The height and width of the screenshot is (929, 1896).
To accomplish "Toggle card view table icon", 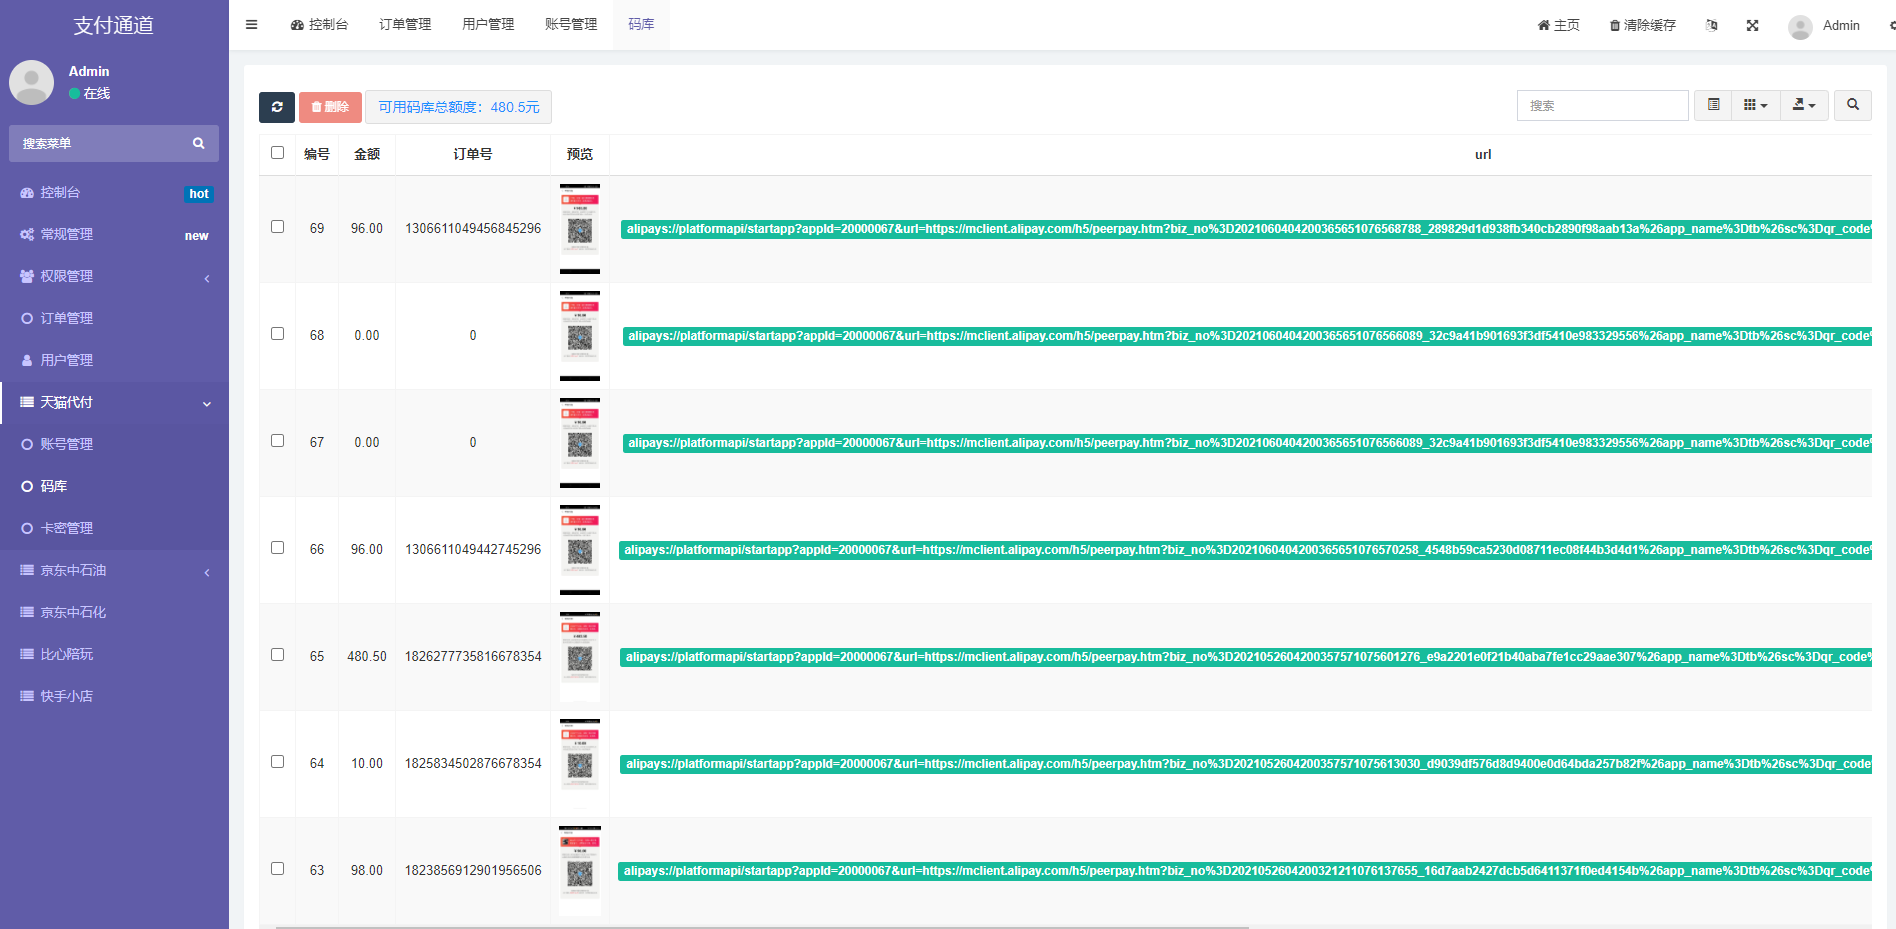I will click(1713, 105).
